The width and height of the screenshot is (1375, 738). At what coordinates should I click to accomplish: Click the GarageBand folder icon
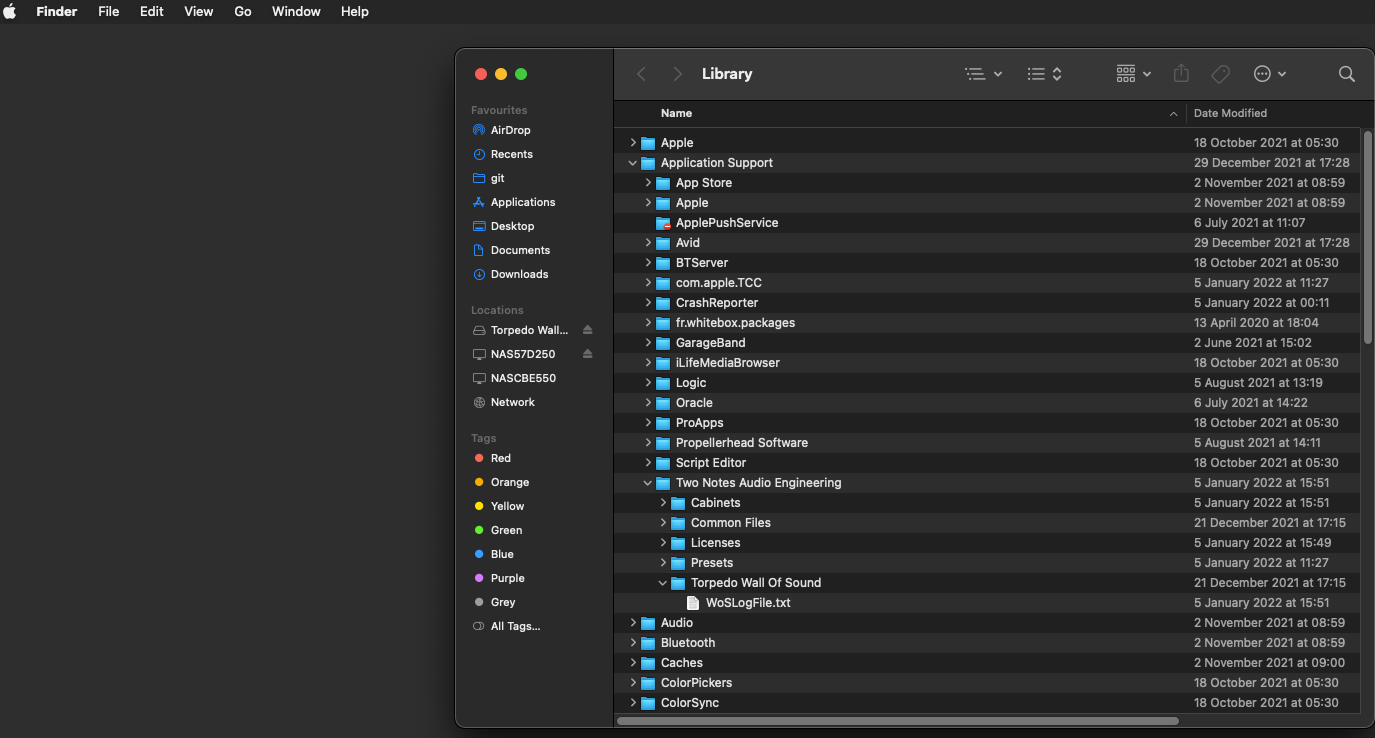[662, 343]
